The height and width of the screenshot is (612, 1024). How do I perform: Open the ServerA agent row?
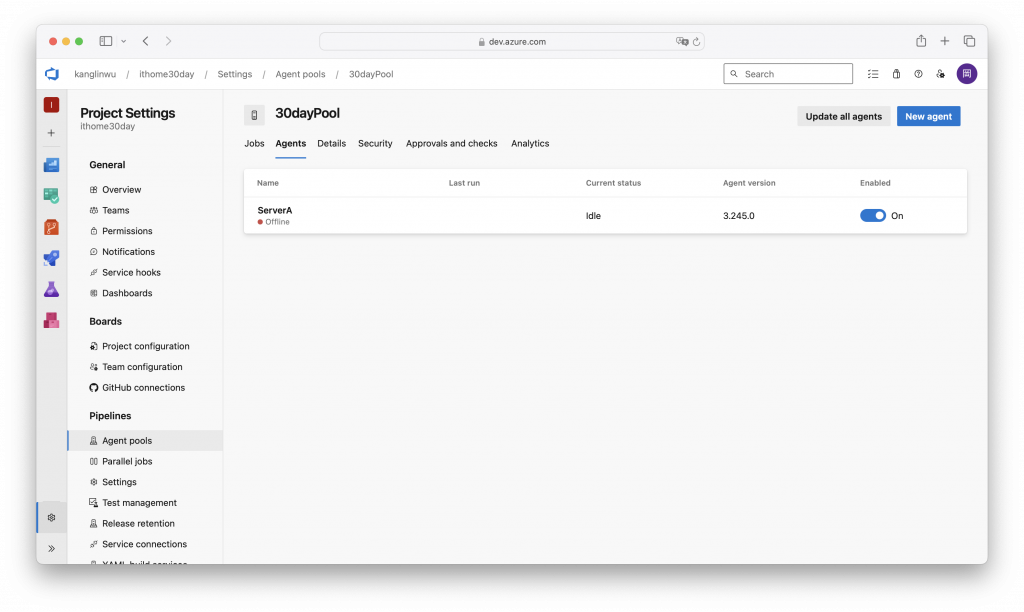605,216
